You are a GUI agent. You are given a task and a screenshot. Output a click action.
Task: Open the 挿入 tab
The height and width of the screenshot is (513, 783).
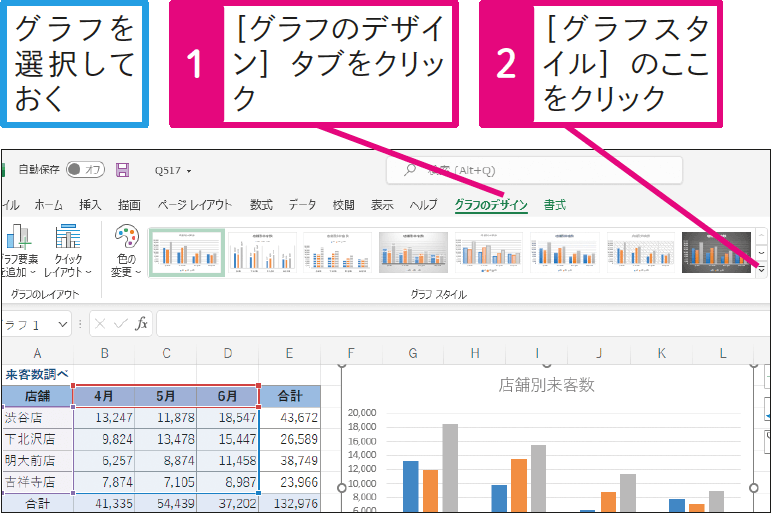pyautogui.click(x=90, y=205)
